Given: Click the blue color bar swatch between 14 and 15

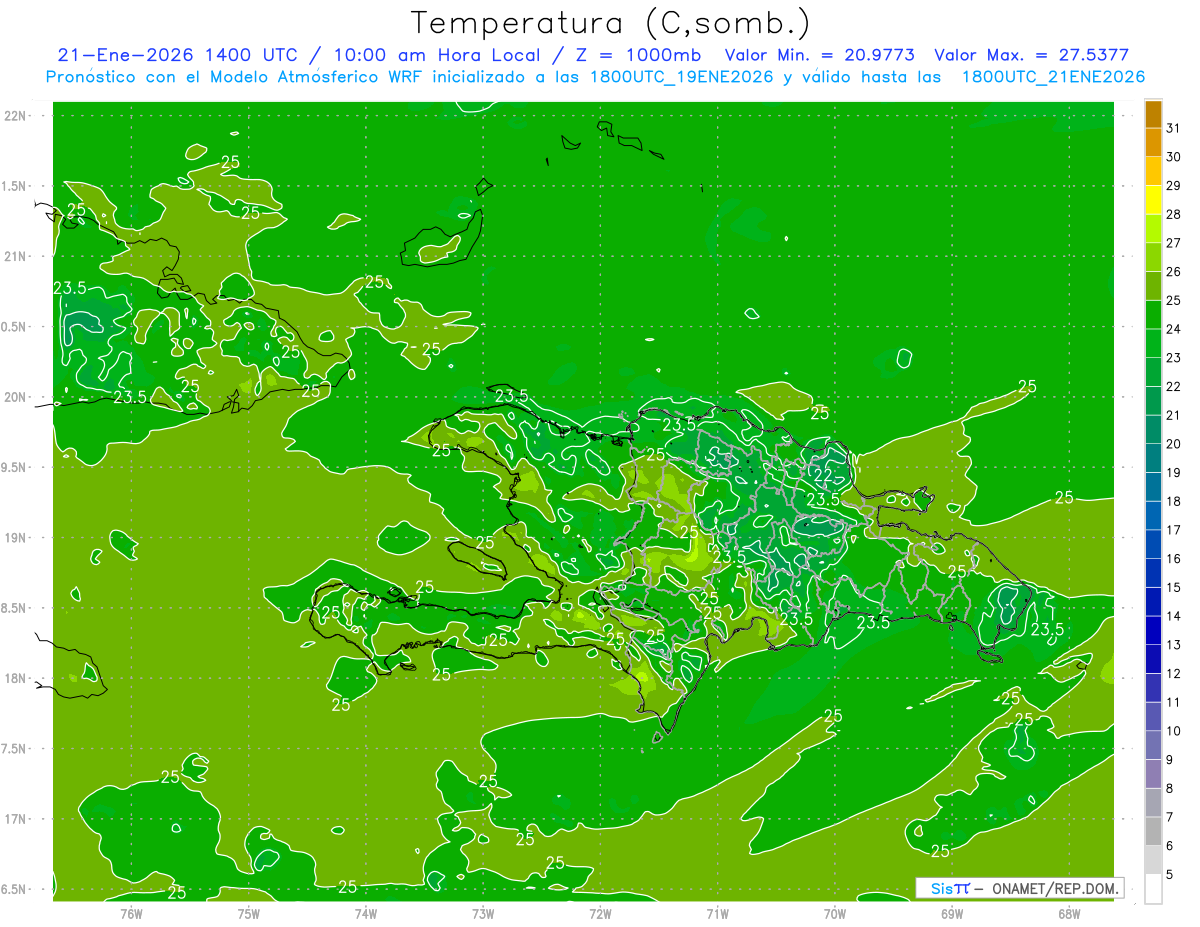Looking at the screenshot, I should point(1153,602).
